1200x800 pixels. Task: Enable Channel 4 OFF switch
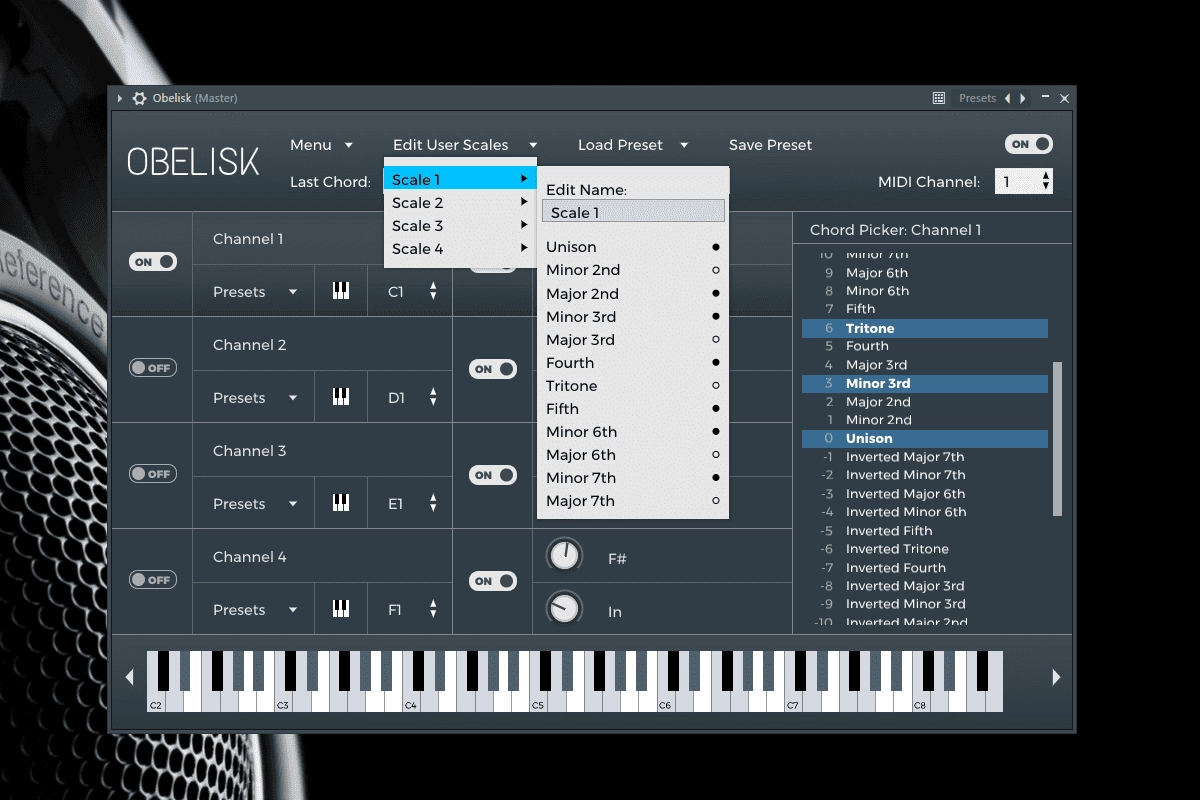(x=153, y=580)
